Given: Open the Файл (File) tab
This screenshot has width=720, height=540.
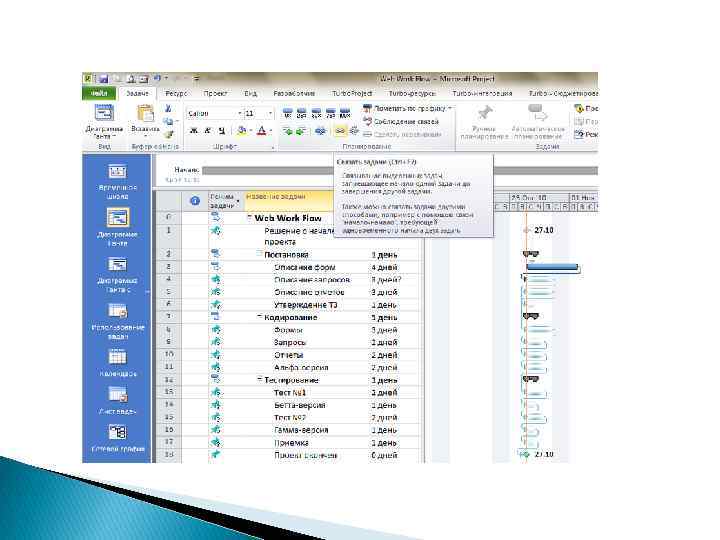Looking at the screenshot, I should pos(99,93).
